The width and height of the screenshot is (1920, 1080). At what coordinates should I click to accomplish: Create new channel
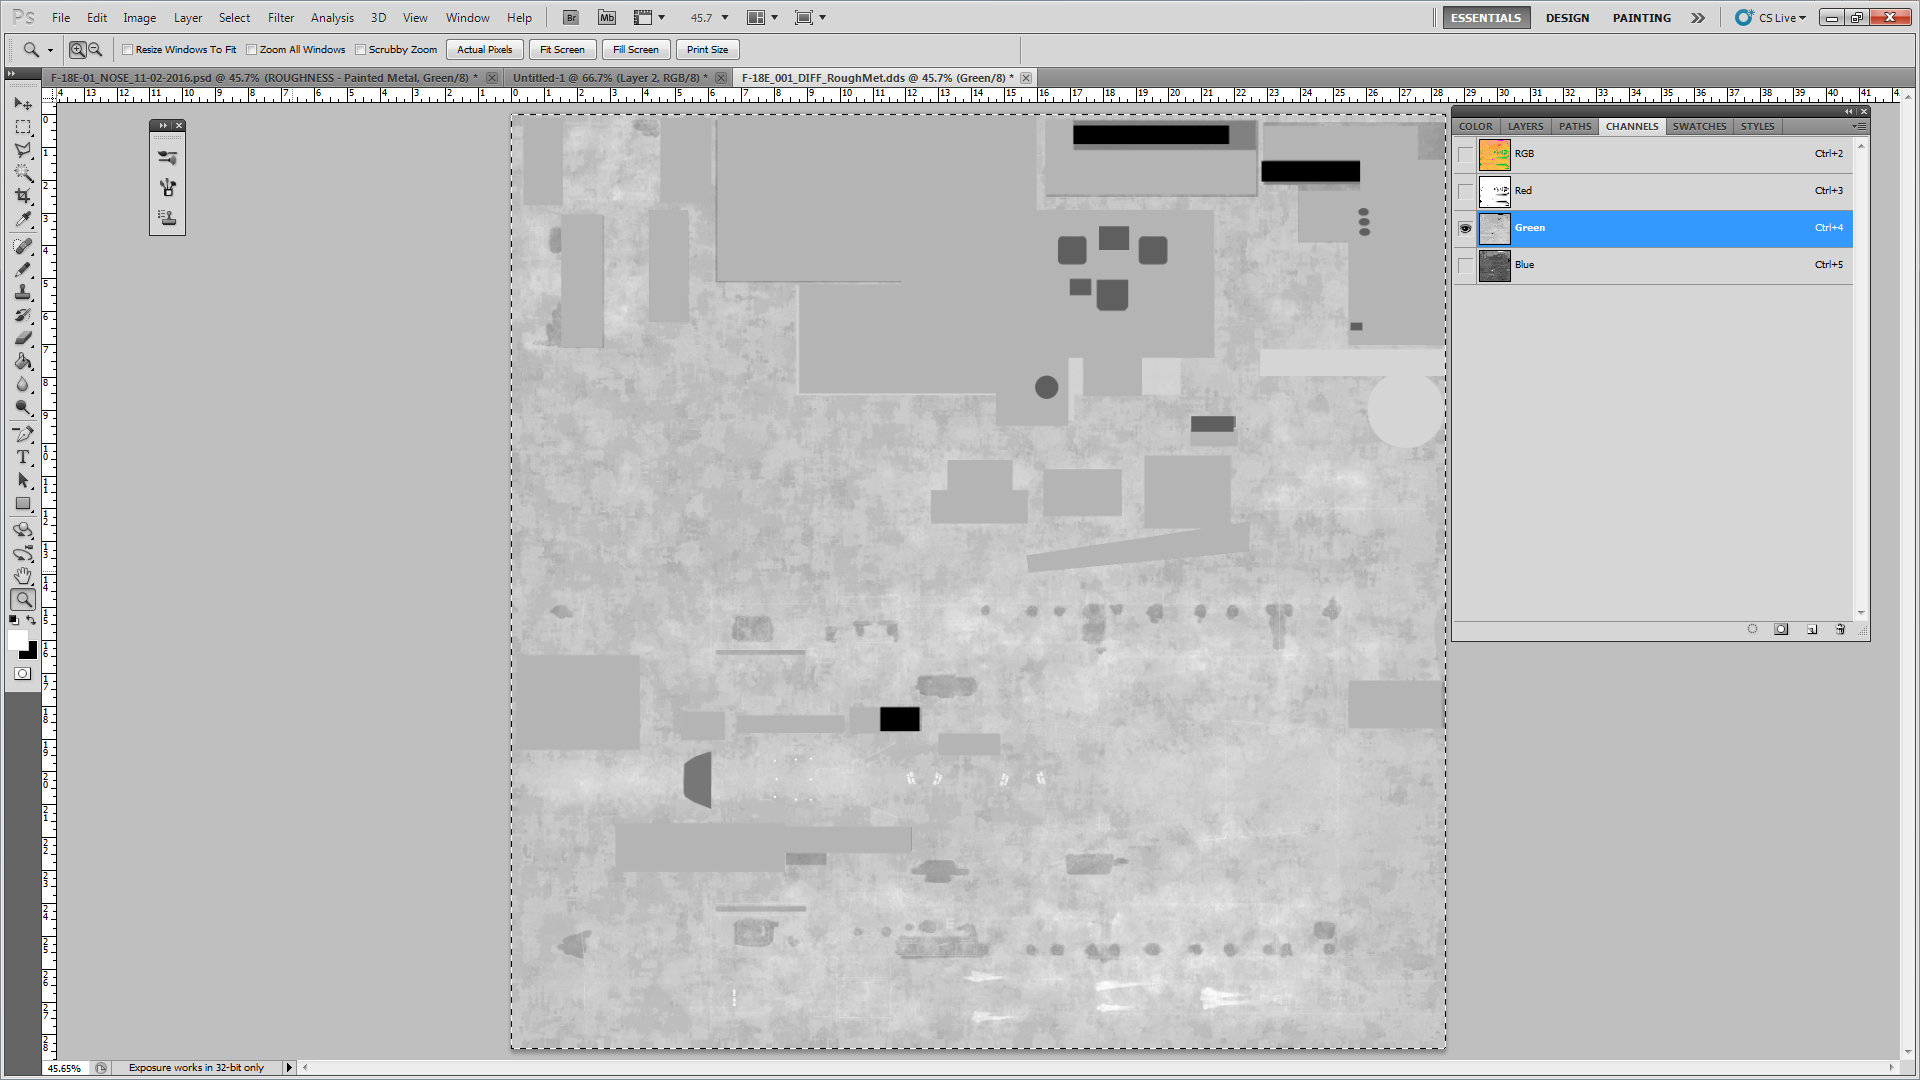(x=1811, y=629)
